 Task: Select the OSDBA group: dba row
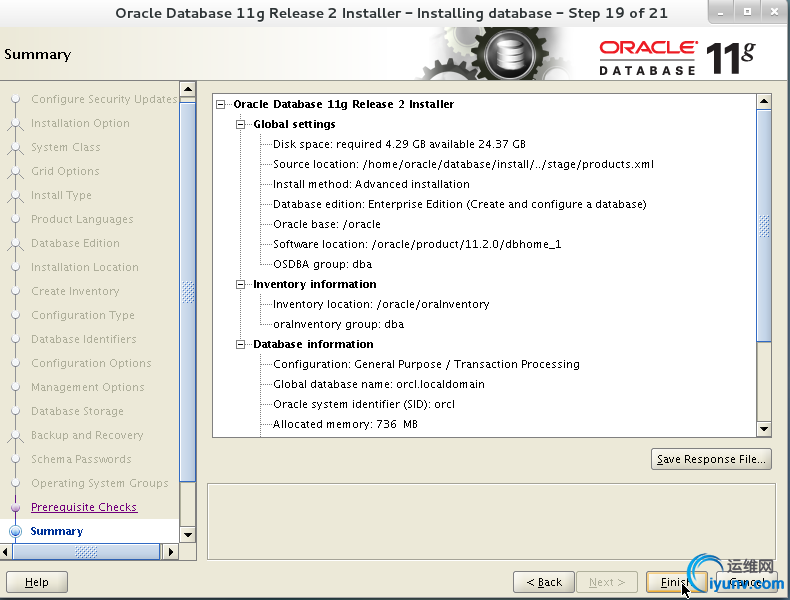pyautogui.click(x=322, y=264)
